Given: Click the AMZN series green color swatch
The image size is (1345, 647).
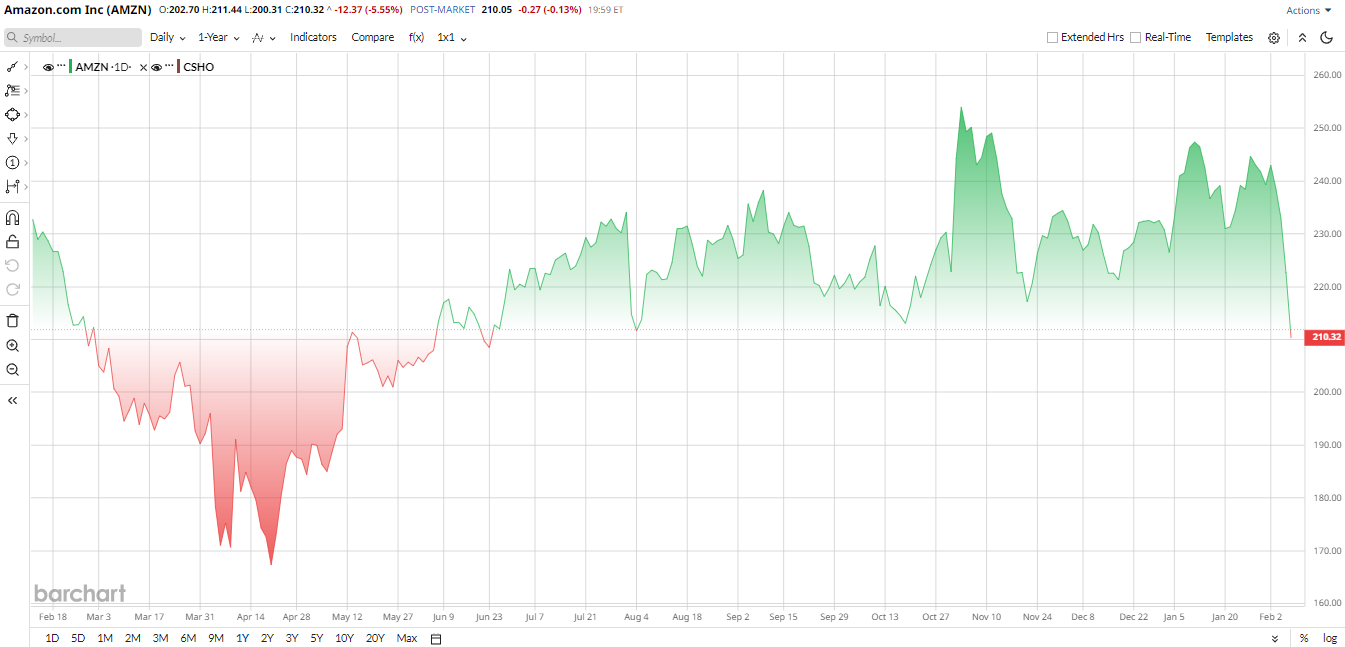Looking at the screenshot, I should coord(71,67).
